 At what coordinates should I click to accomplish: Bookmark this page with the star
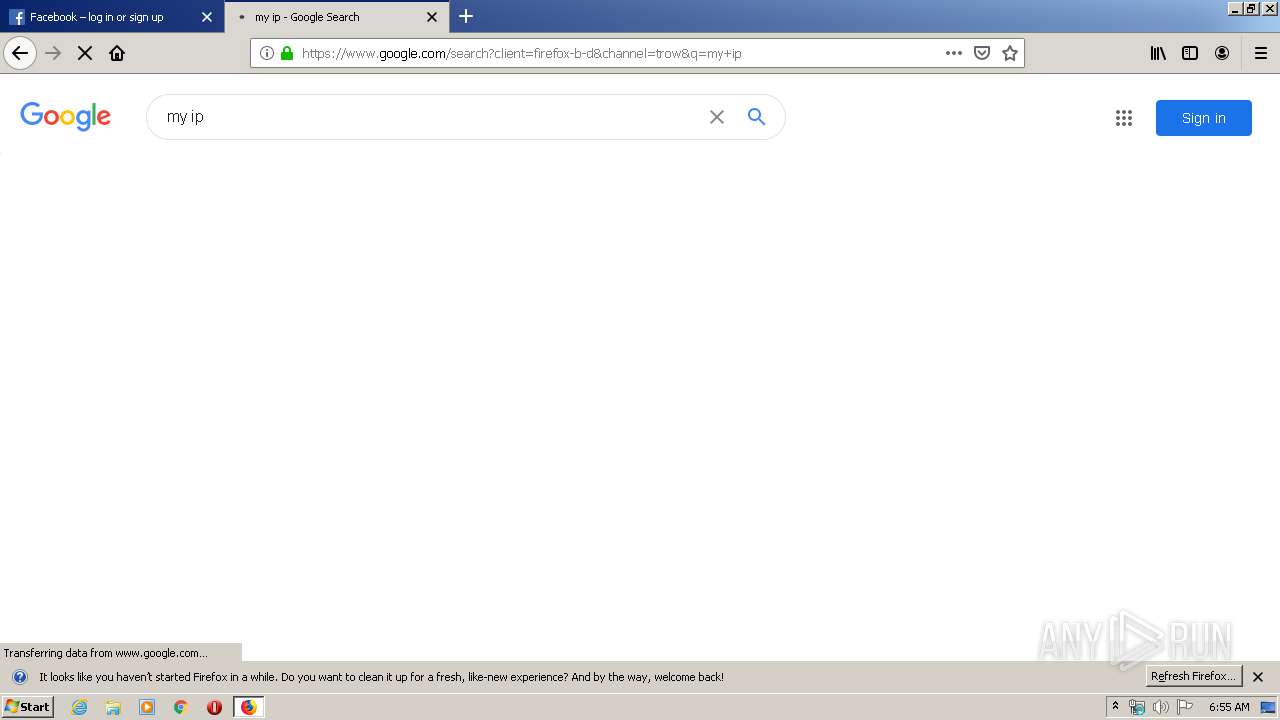click(1010, 53)
